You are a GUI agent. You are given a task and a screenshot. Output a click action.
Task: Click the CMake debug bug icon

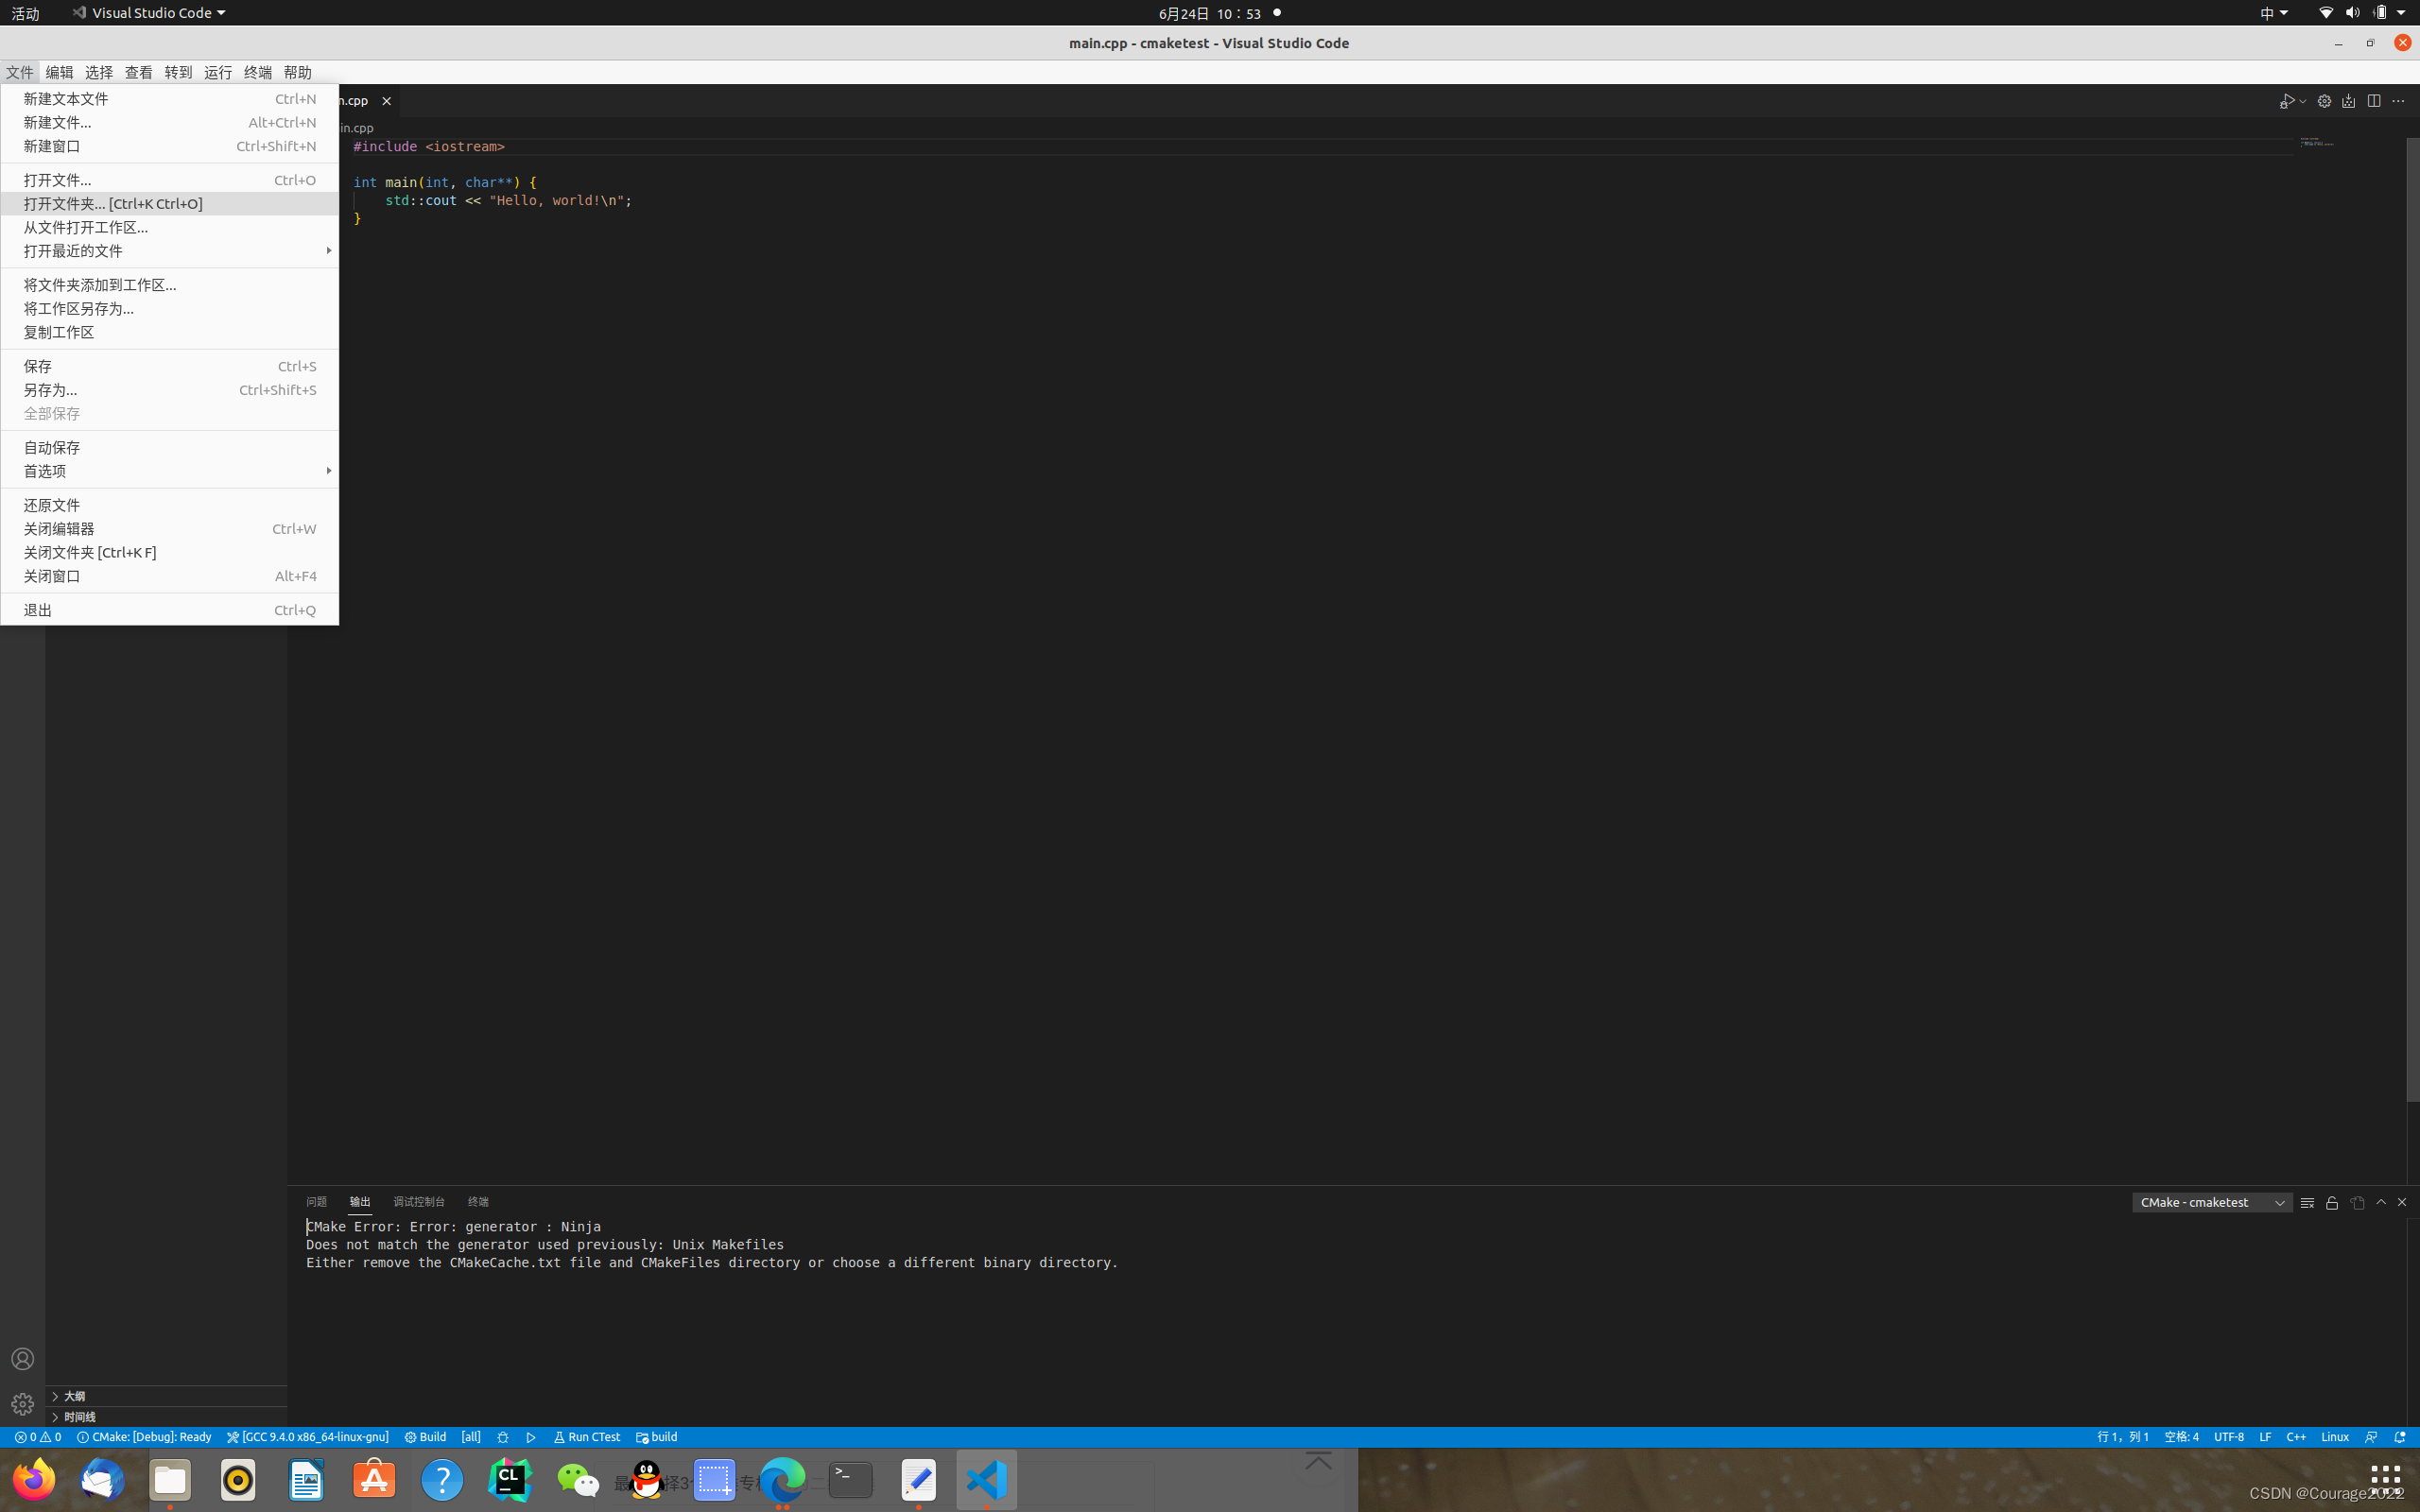503,1437
